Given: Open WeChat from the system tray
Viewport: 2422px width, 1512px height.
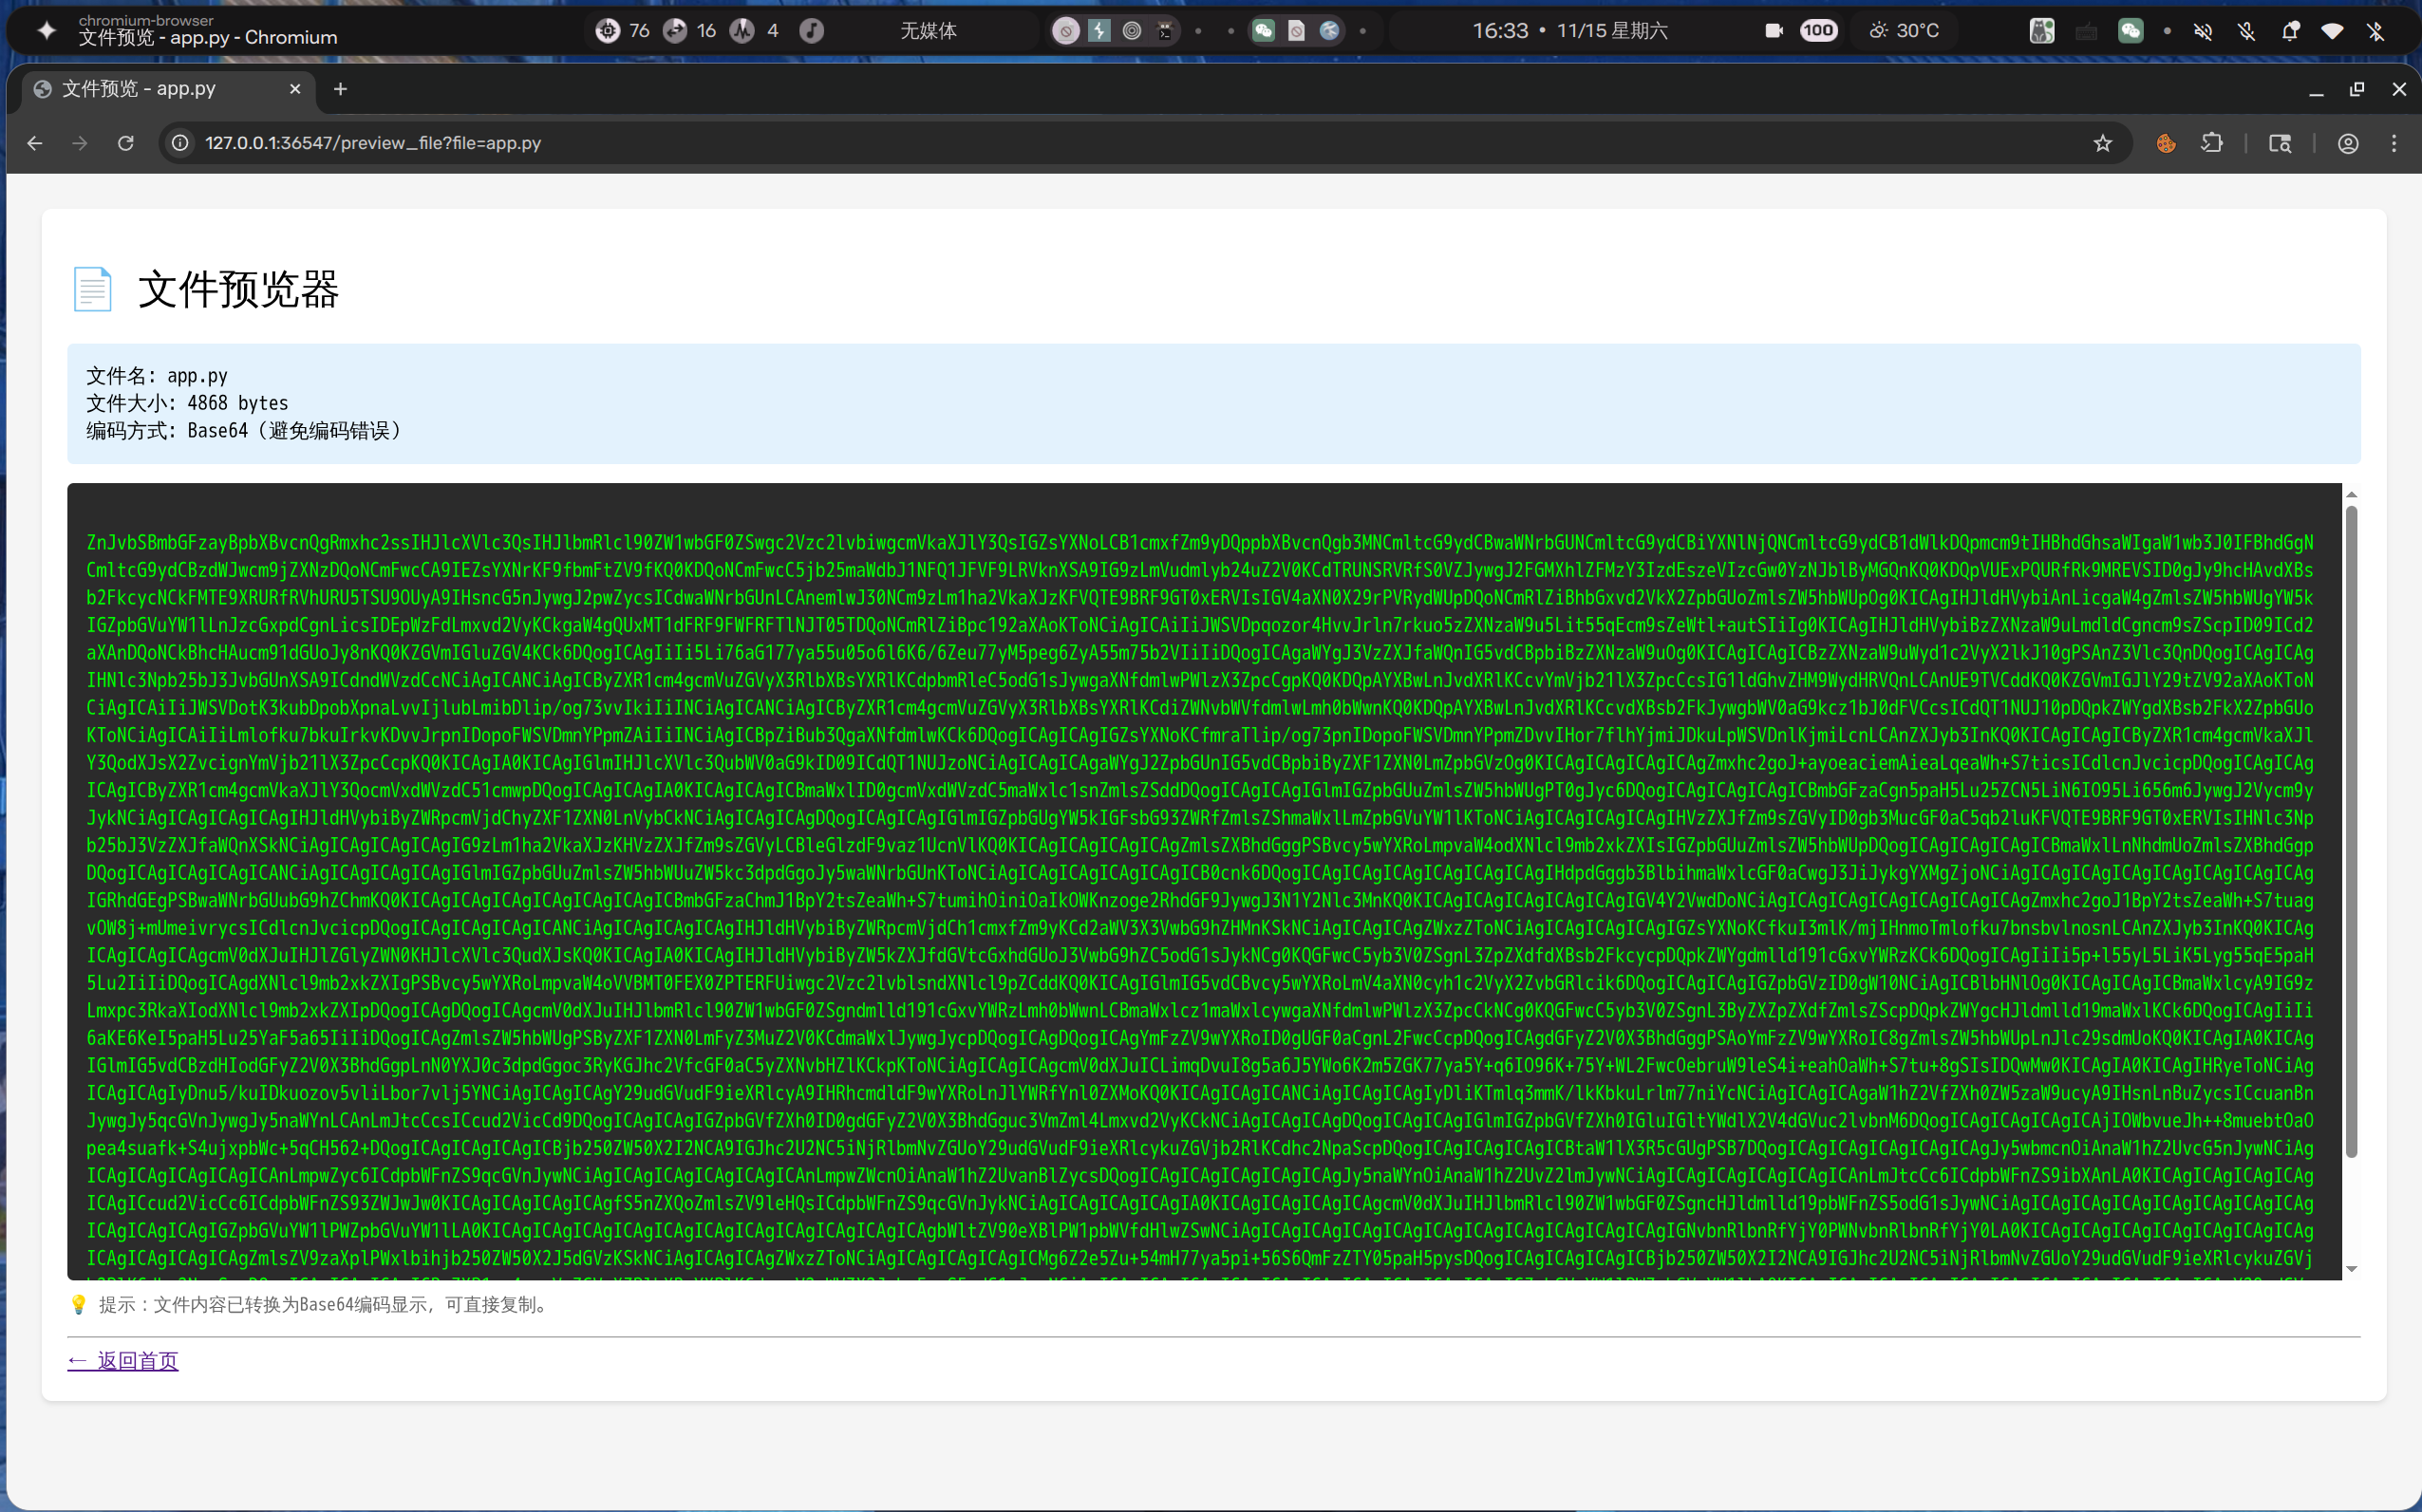Looking at the screenshot, I should click(2131, 31).
